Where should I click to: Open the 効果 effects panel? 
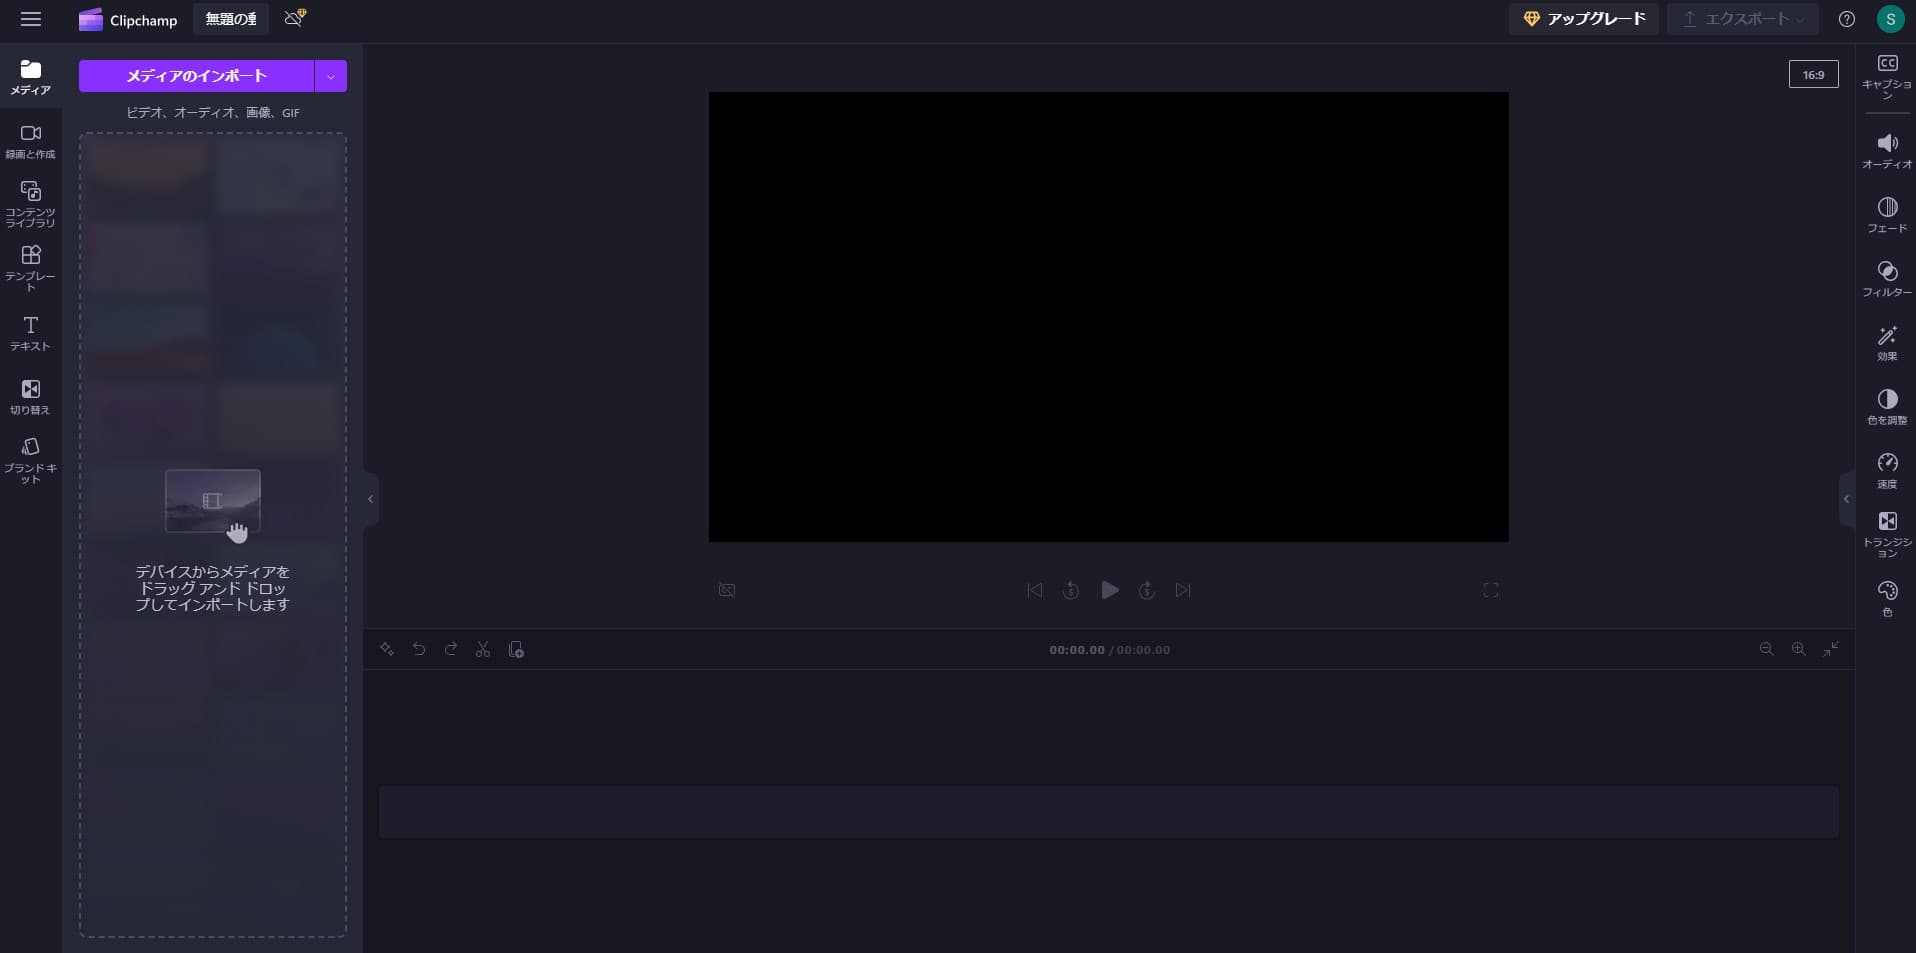(1887, 343)
